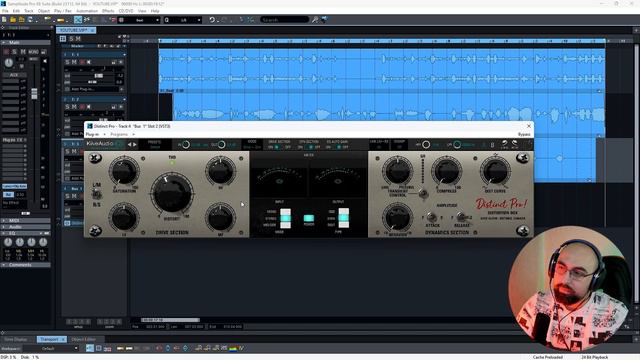The image size is (640, 360).
Task: Solo track 1
Action: click(x=67, y=62)
